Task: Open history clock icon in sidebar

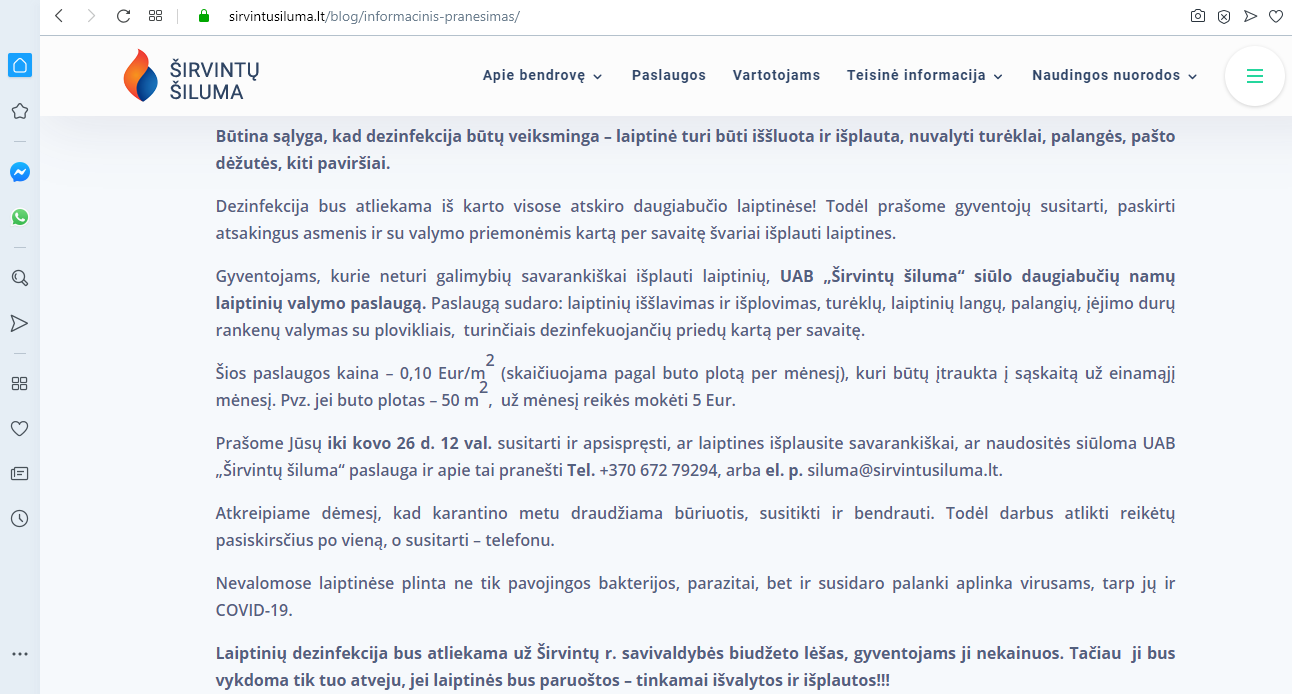Action: tap(19, 518)
